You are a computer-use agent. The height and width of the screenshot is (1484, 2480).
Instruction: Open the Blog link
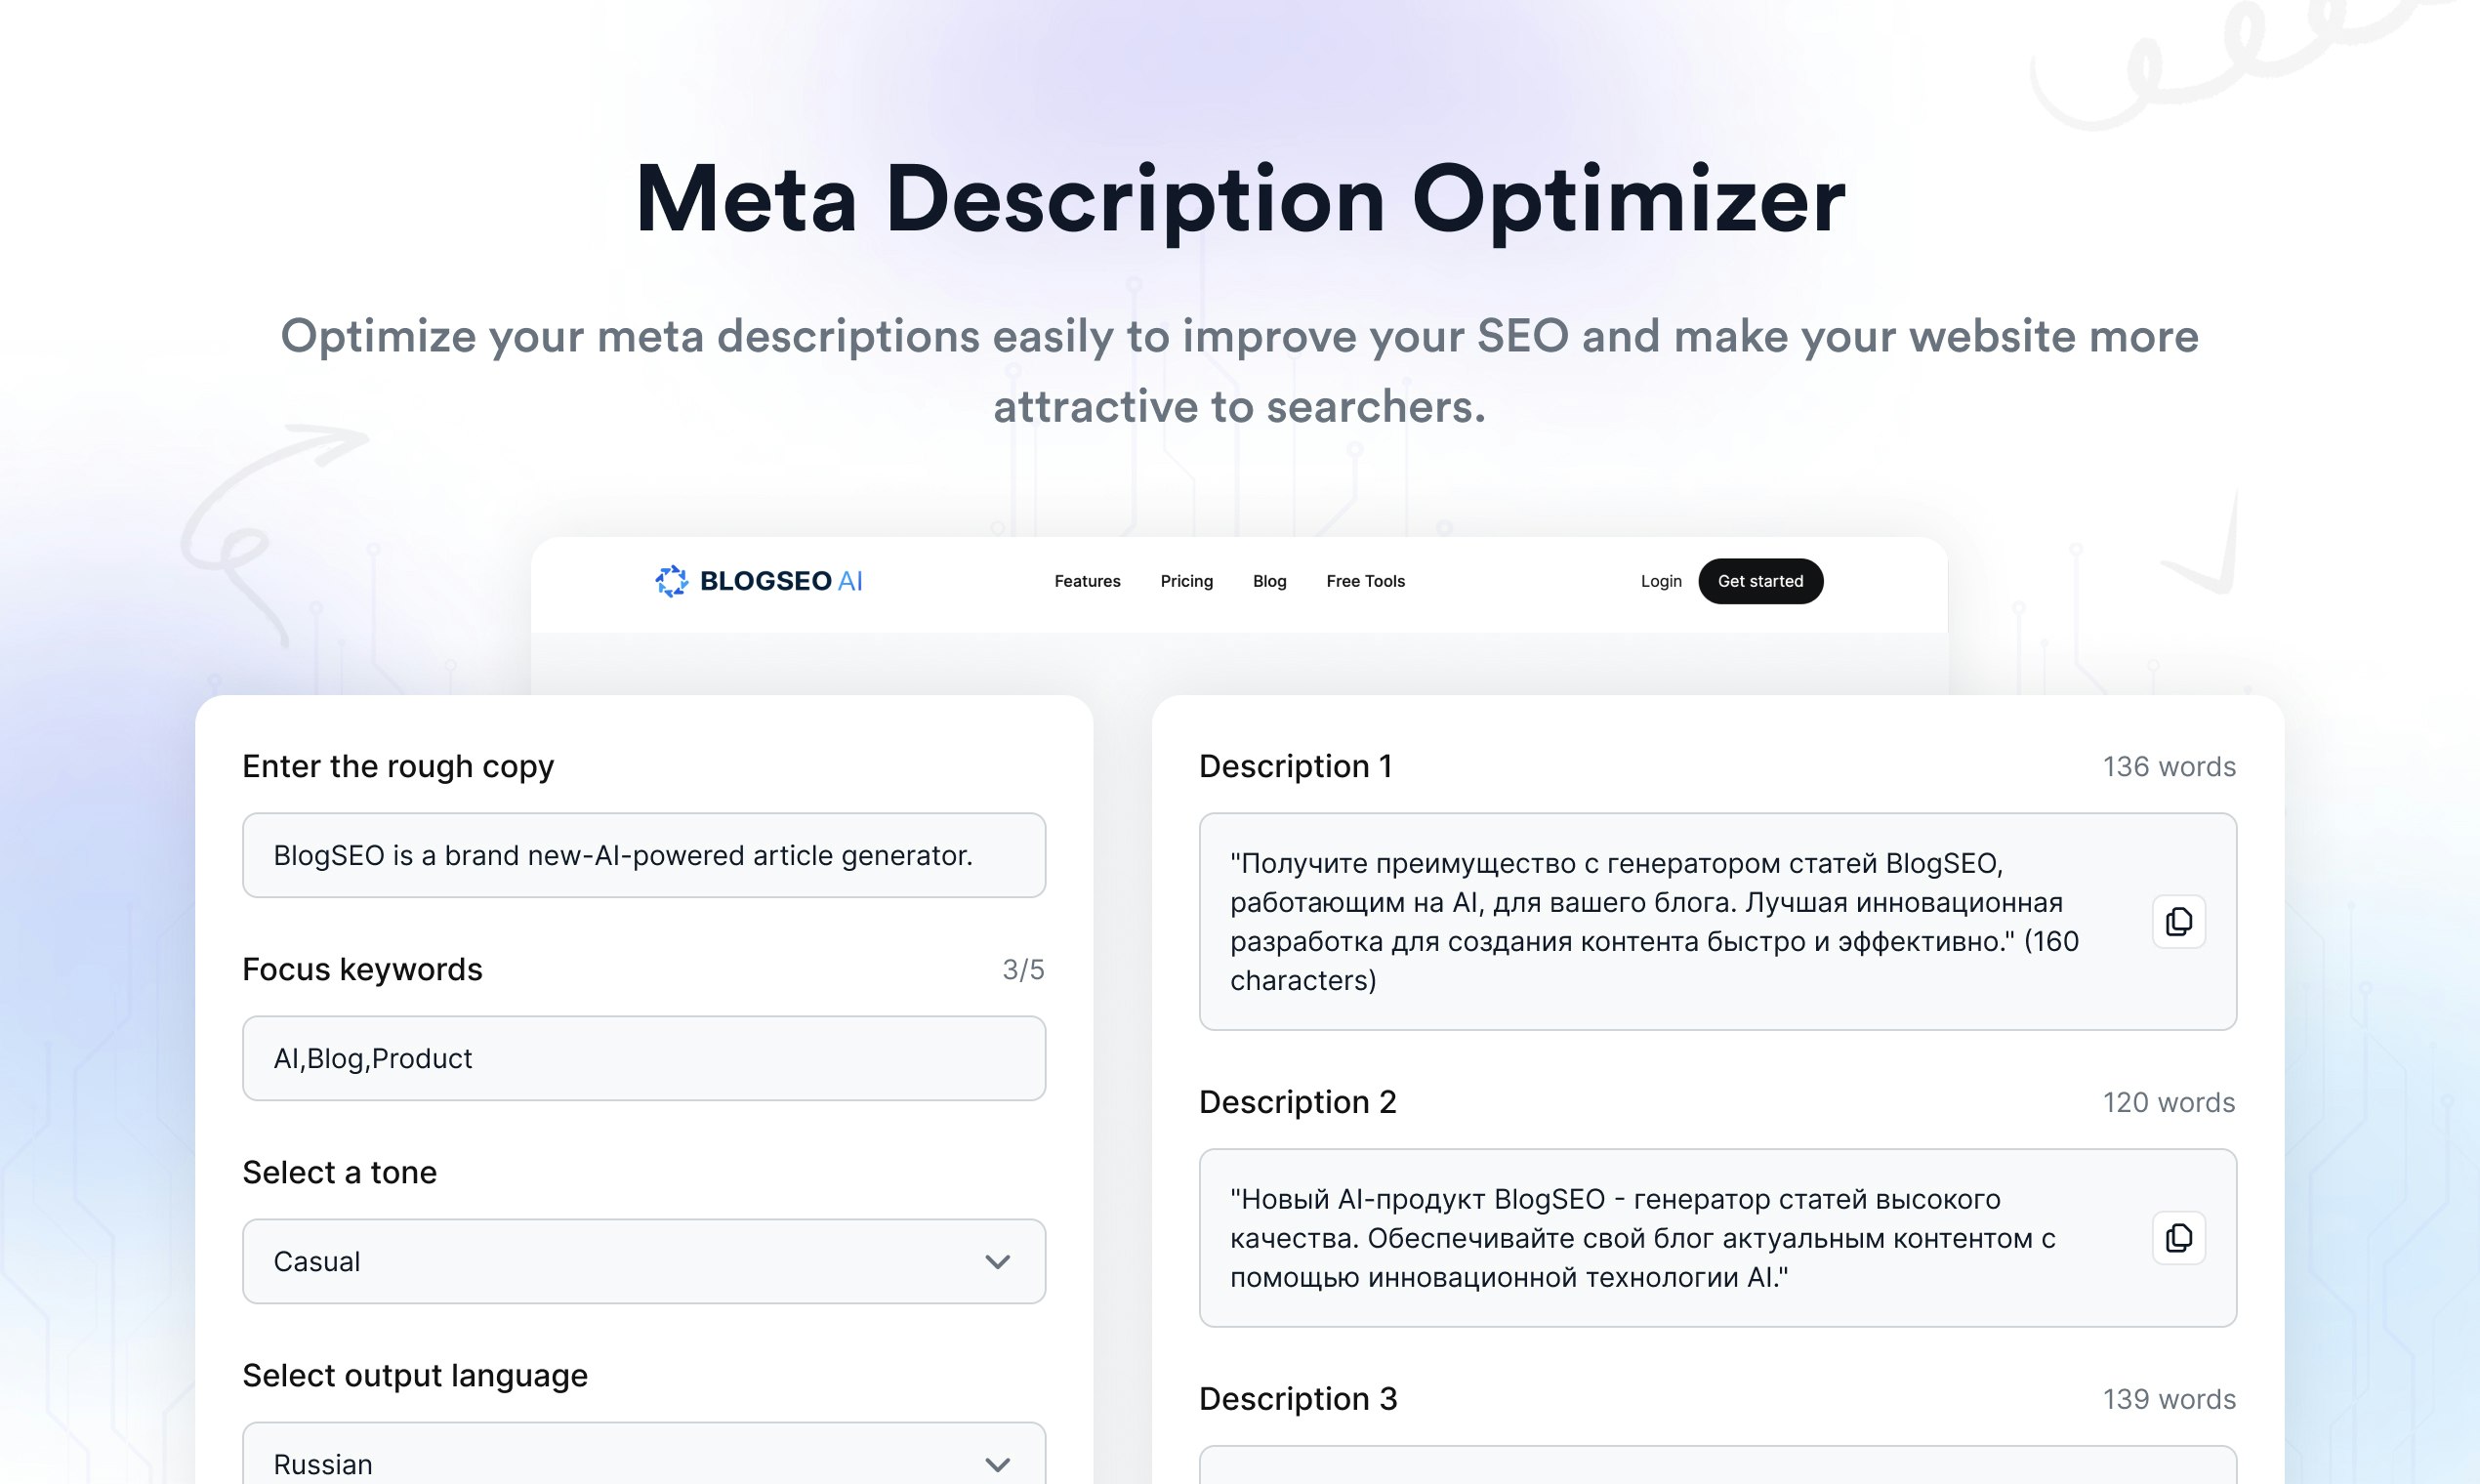click(x=1269, y=581)
